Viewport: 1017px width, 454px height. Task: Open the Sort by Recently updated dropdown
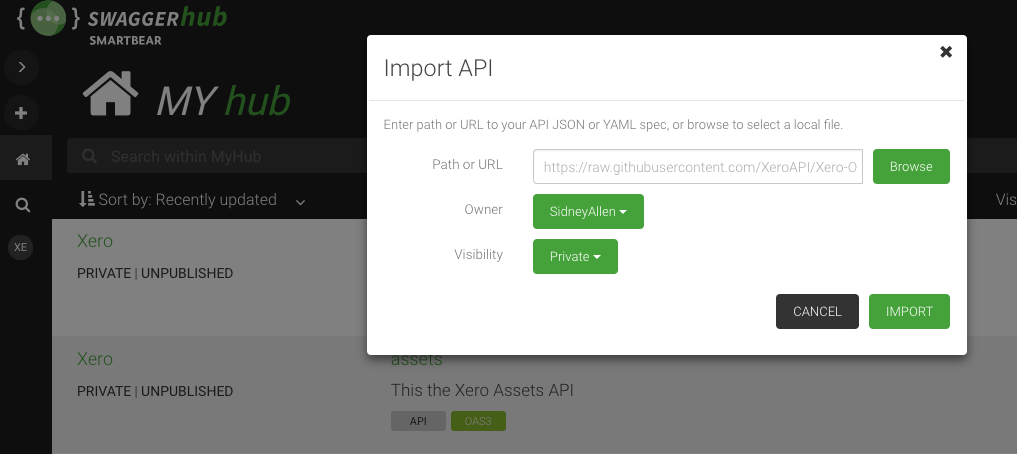193,200
